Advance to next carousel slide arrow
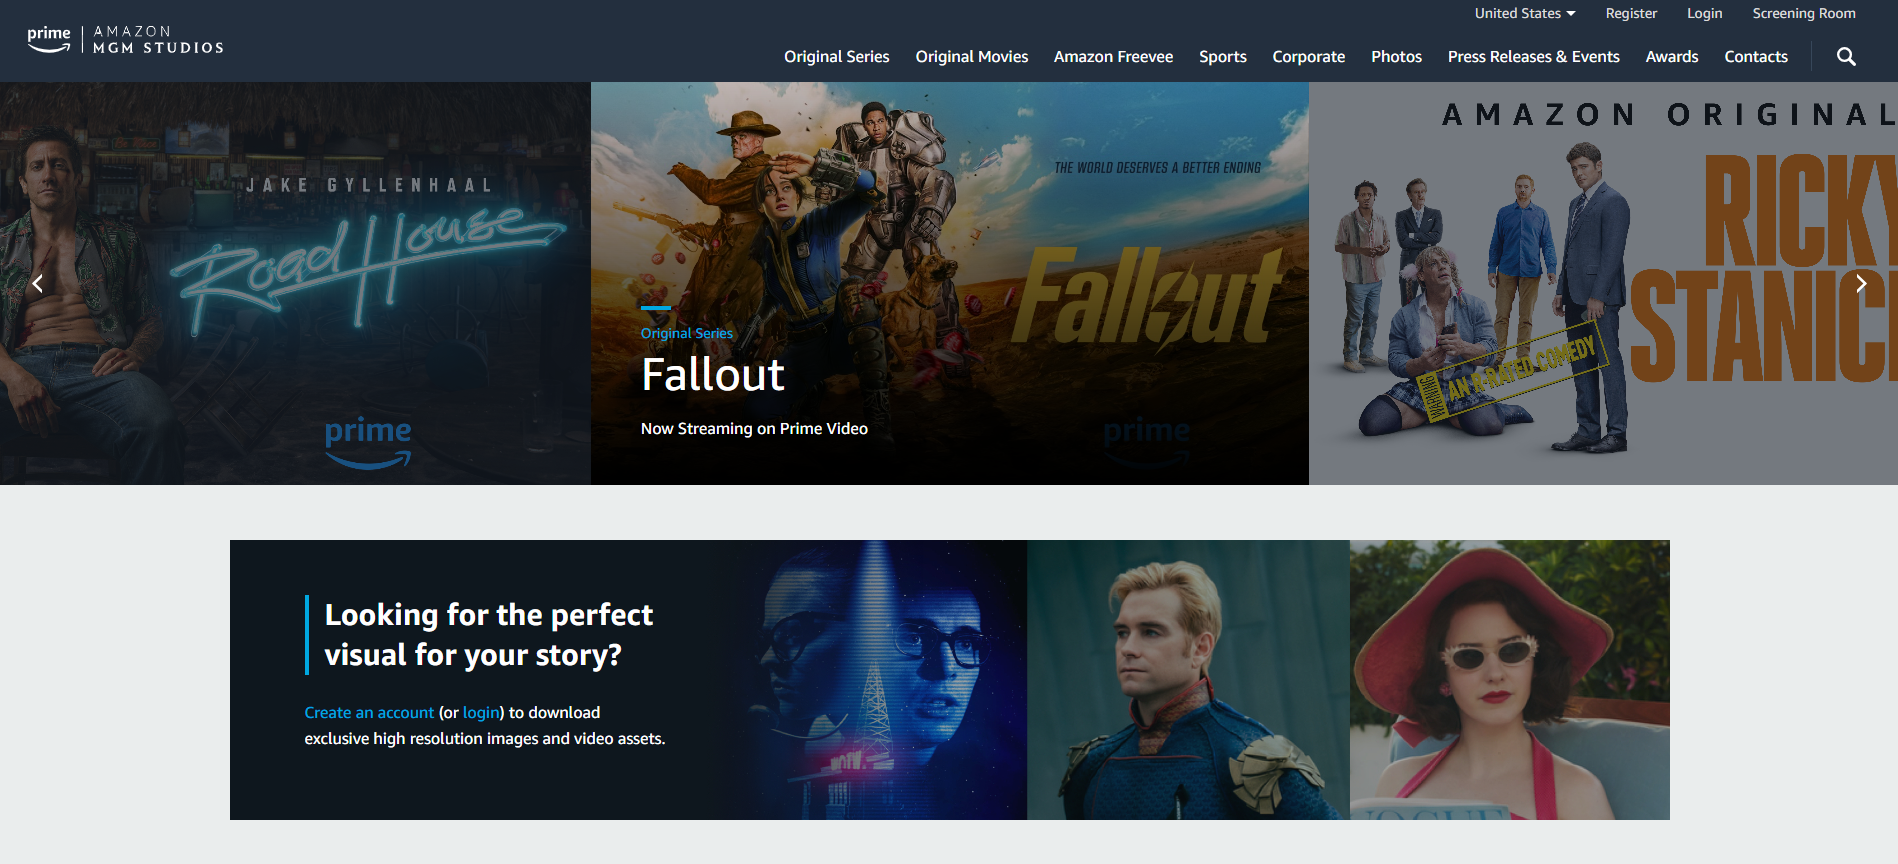 (x=1860, y=284)
